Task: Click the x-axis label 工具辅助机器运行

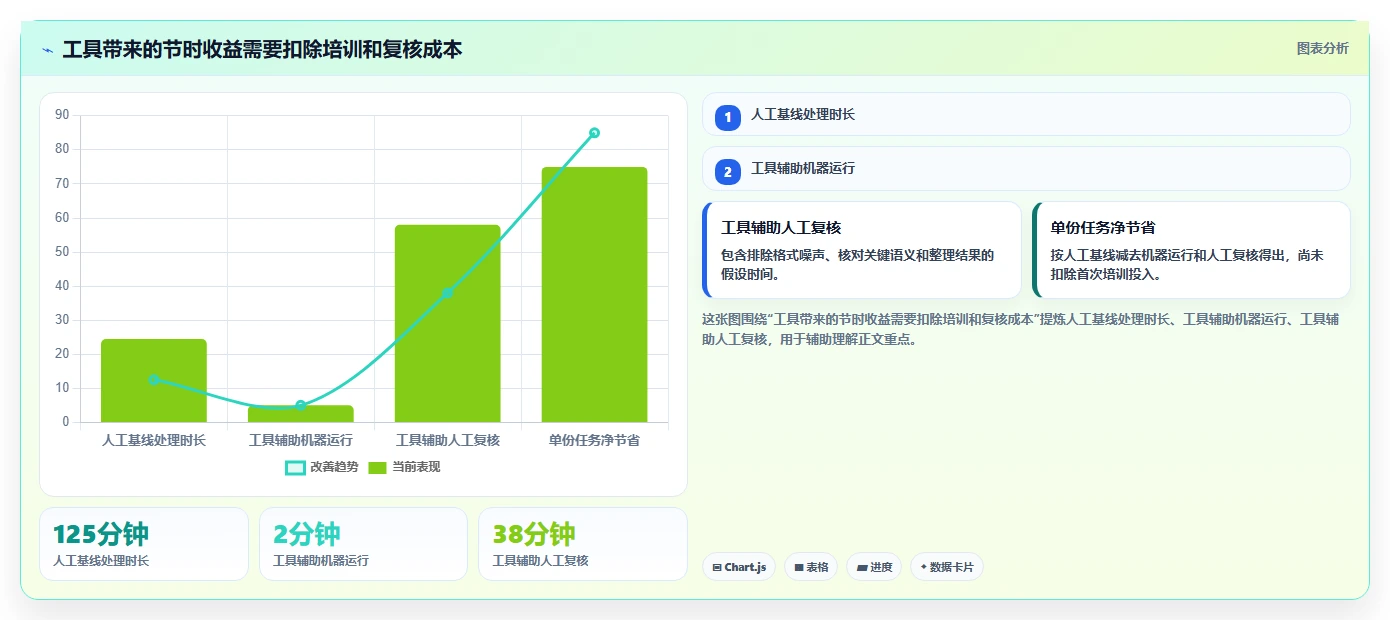Action: [301, 440]
